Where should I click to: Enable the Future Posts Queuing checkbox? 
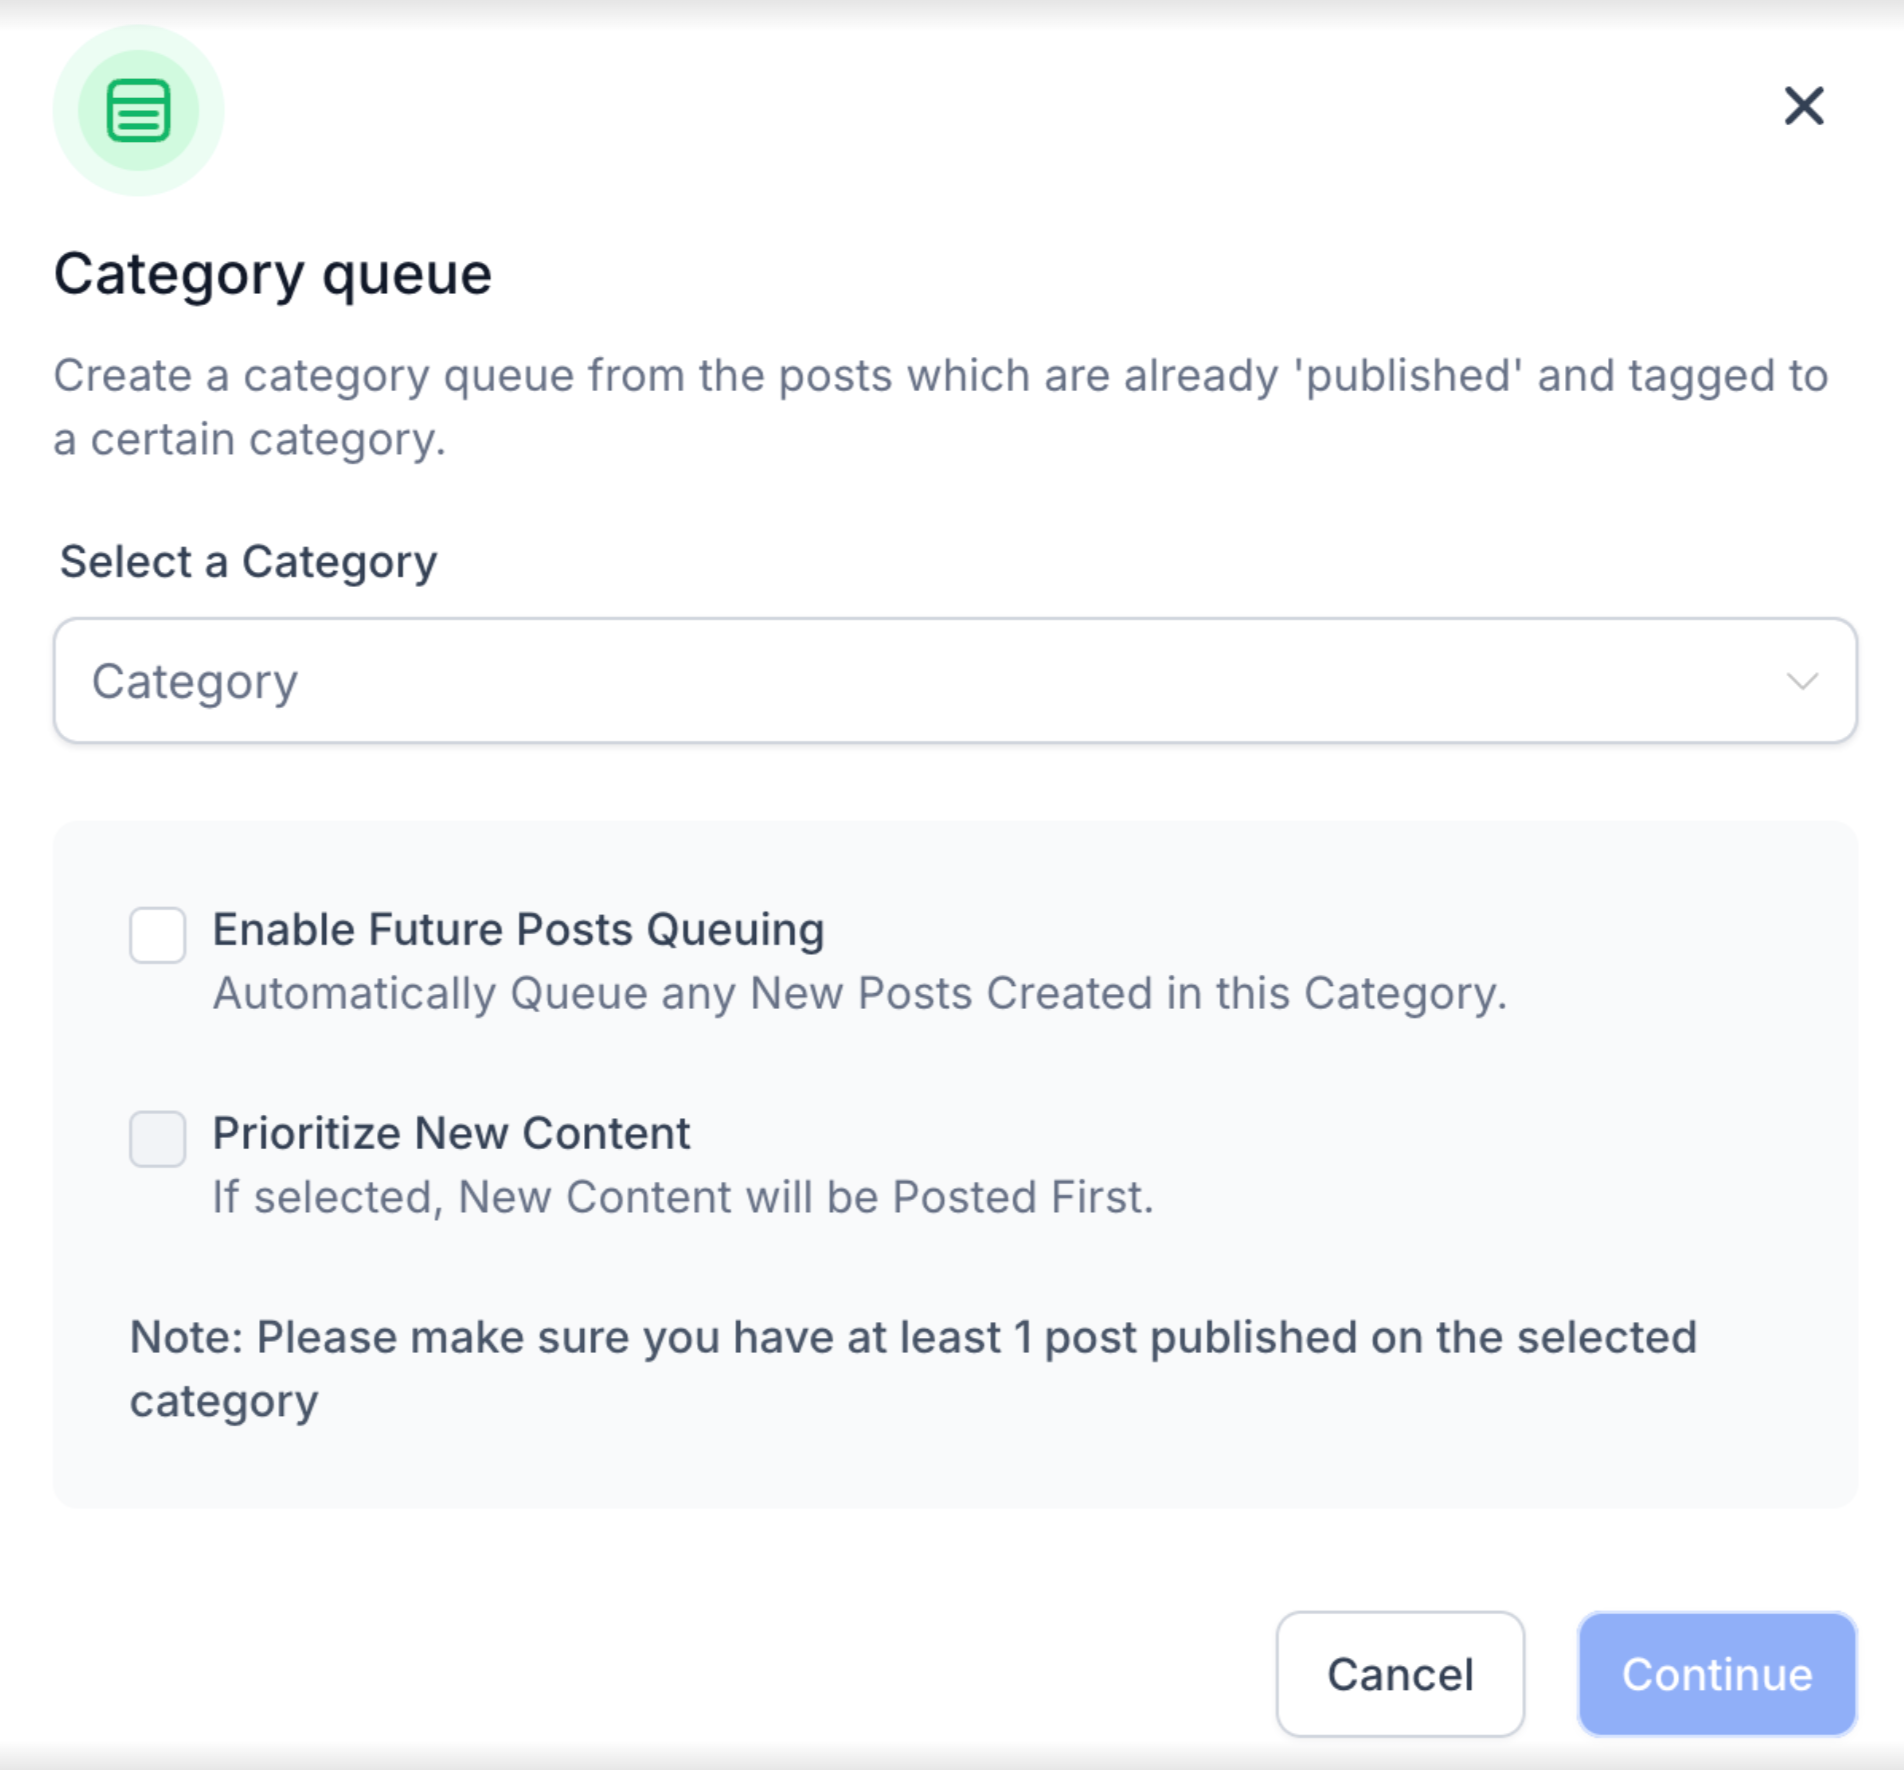(x=158, y=935)
